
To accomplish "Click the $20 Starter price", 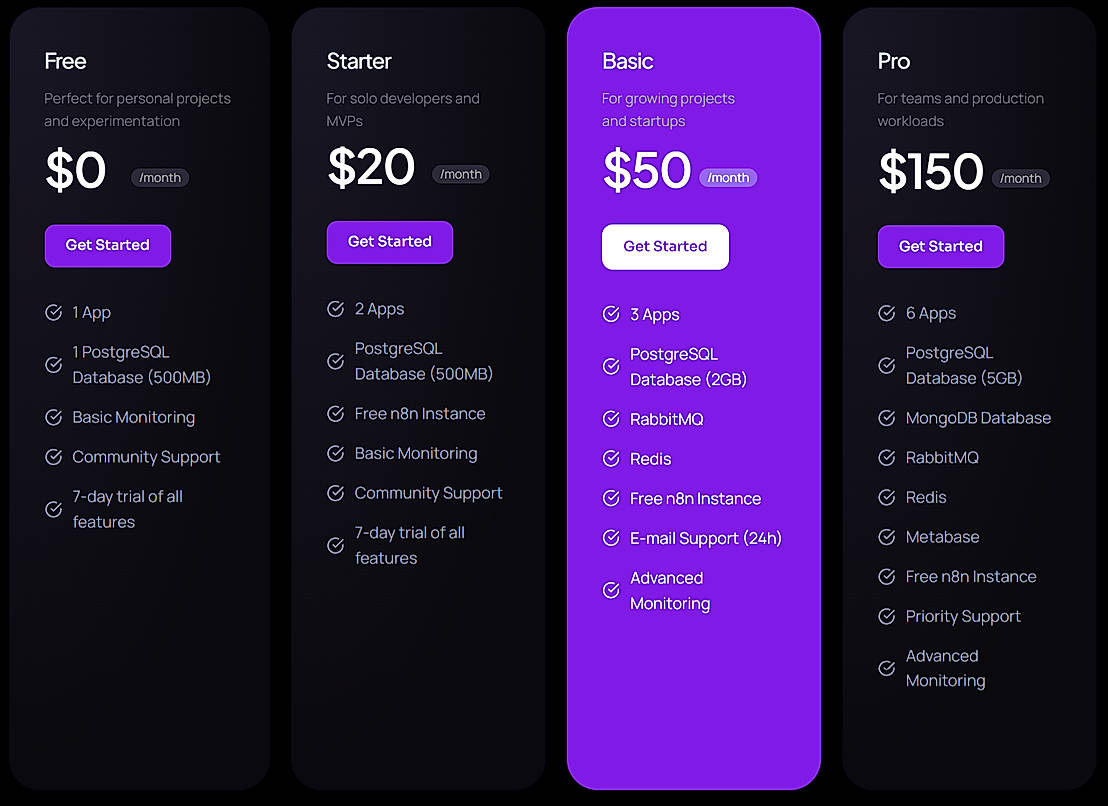I will click(371, 167).
